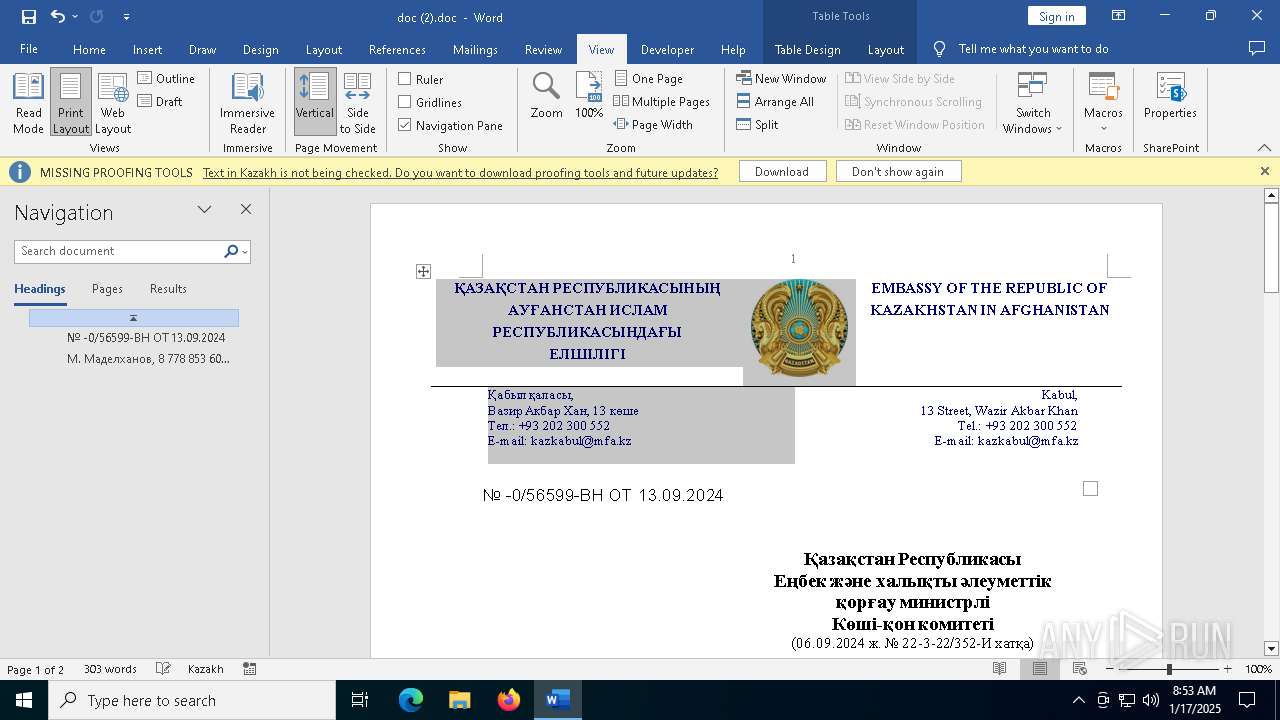Open the Zoom dialog

coord(546,96)
